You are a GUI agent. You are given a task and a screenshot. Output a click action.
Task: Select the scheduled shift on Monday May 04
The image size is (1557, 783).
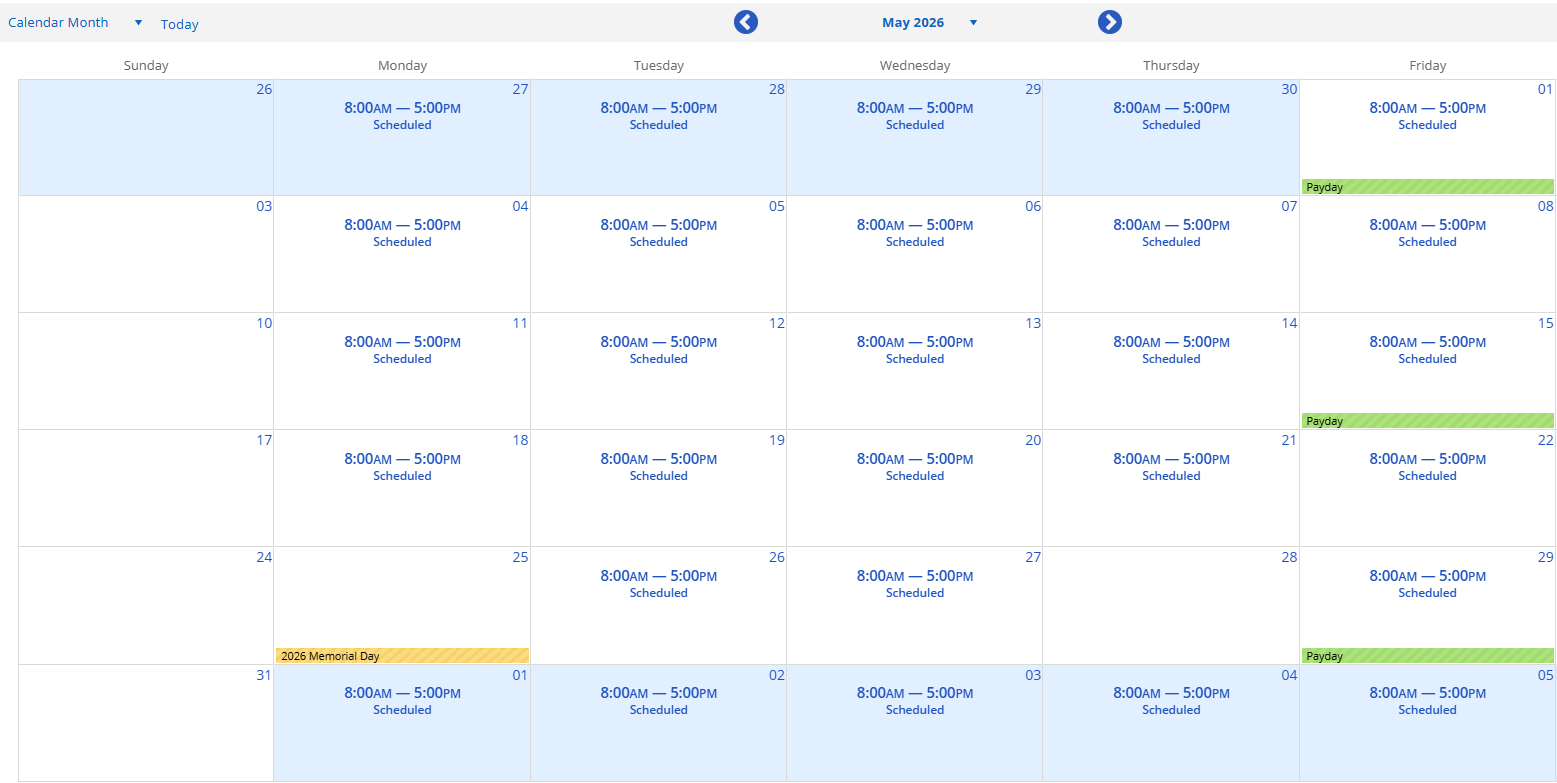(x=402, y=233)
